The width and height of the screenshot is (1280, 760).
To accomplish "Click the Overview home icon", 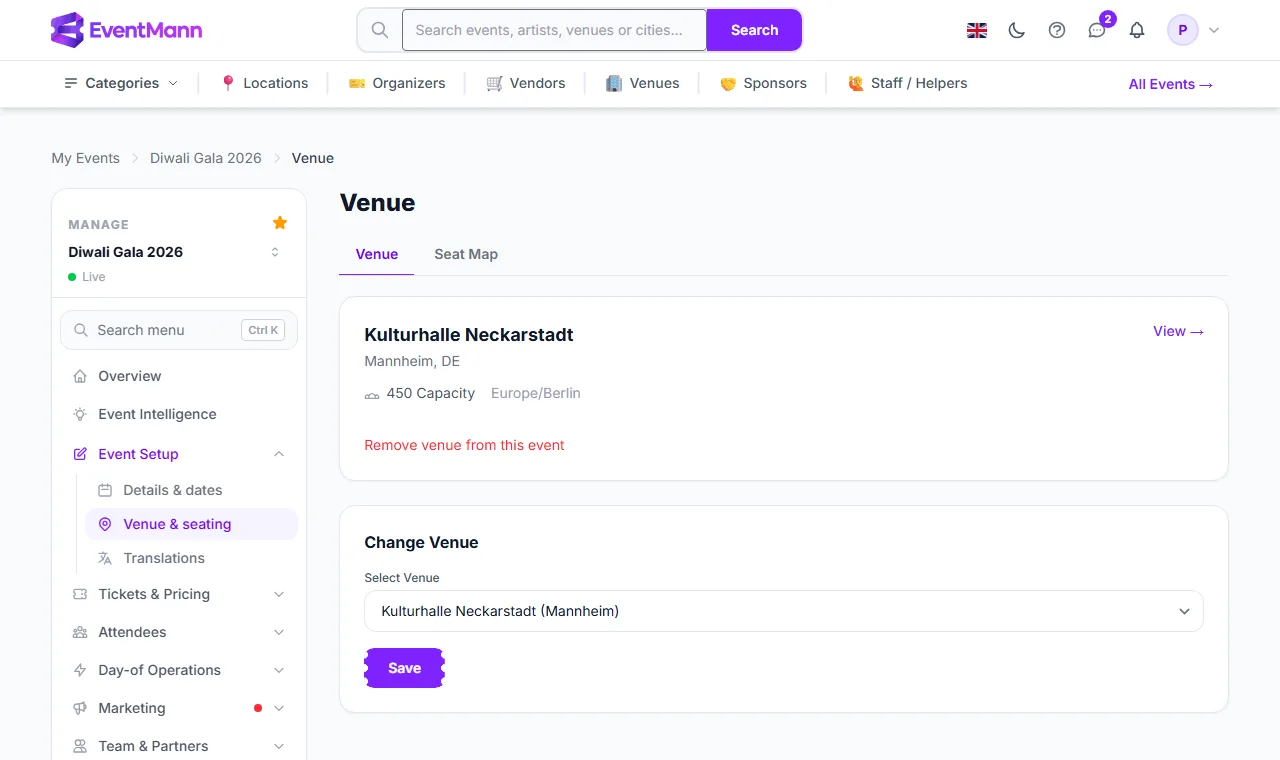I will tap(80, 376).
